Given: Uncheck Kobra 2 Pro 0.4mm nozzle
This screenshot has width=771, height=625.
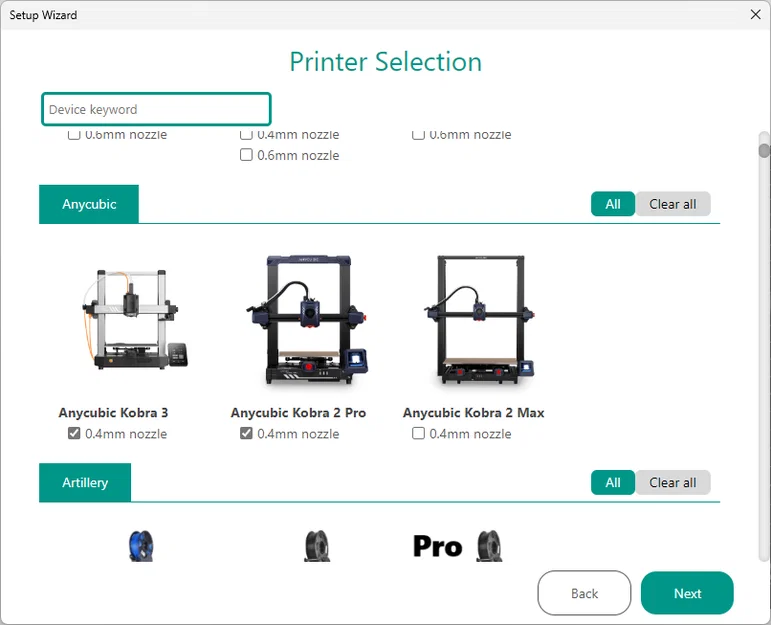Looking at the screenshot, I should click(x=246, y=433).
